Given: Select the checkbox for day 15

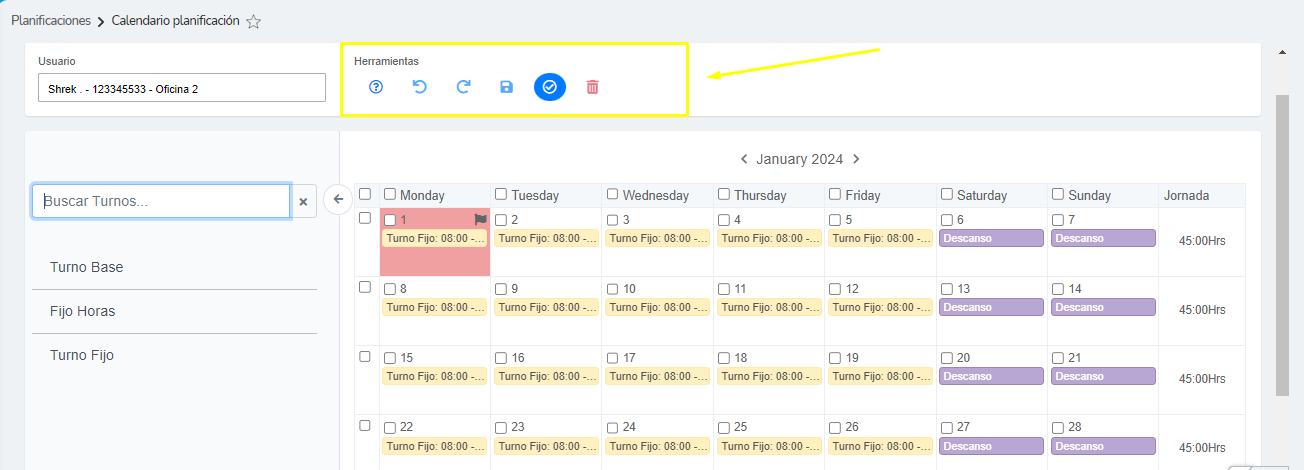Looking at the screenshot, I should click(390, 357).
